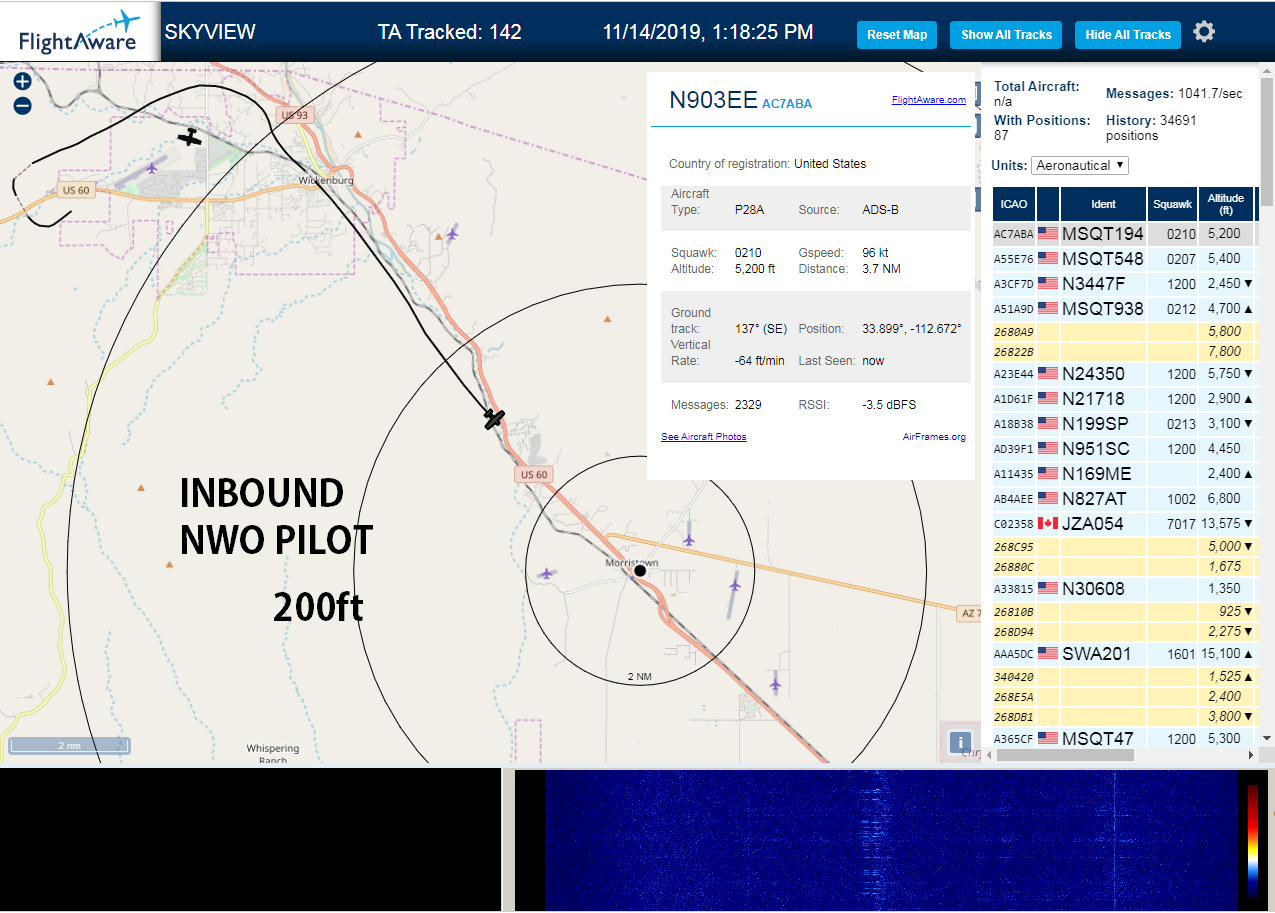Click the horizontal scrollbar right arrow
1275x913 pixels.
[x=1250, y=755]
